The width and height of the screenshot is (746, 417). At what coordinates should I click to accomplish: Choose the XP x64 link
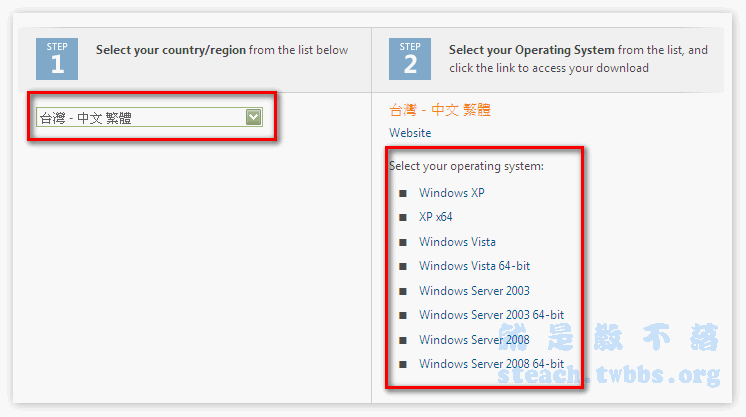(436, 217)
